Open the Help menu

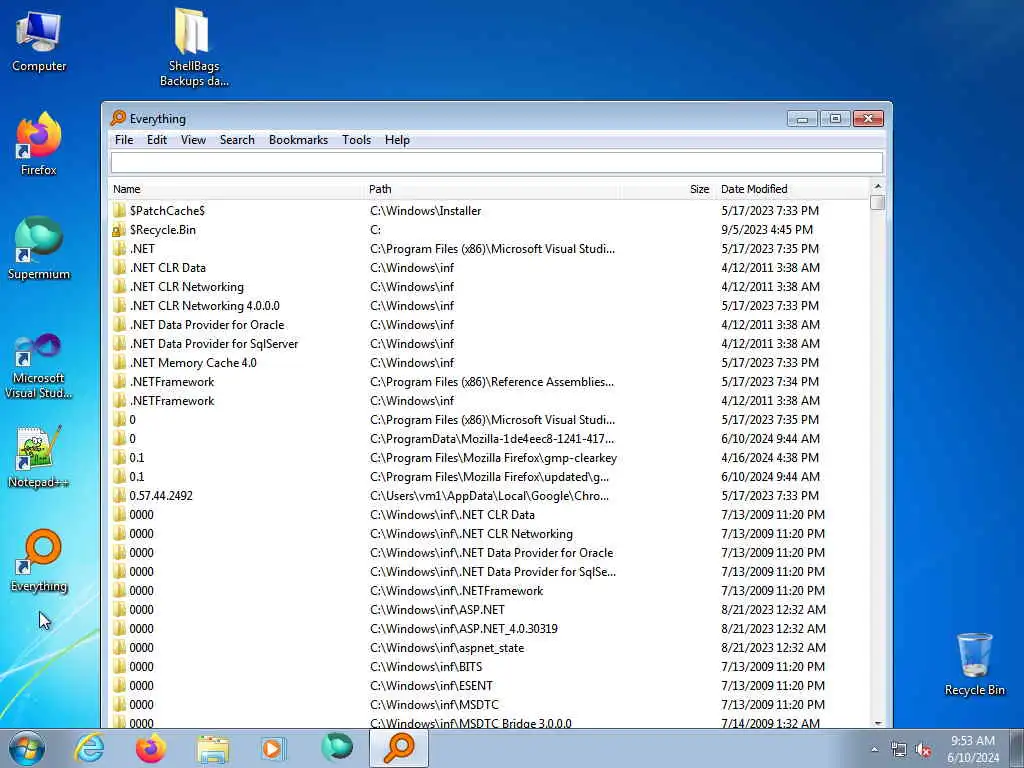click(x=397, y=140)
